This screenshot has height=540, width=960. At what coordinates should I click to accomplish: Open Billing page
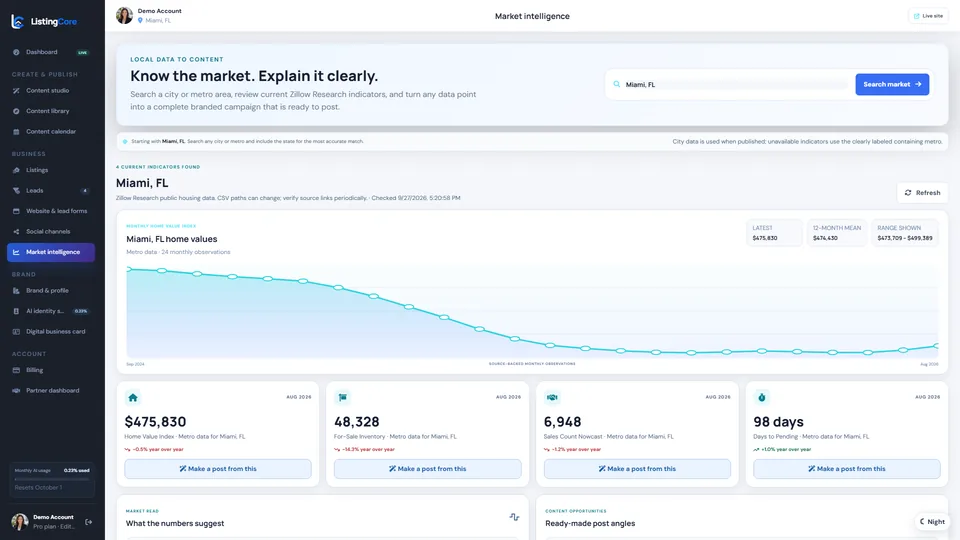pyautogui.click(x=51, y=370)
